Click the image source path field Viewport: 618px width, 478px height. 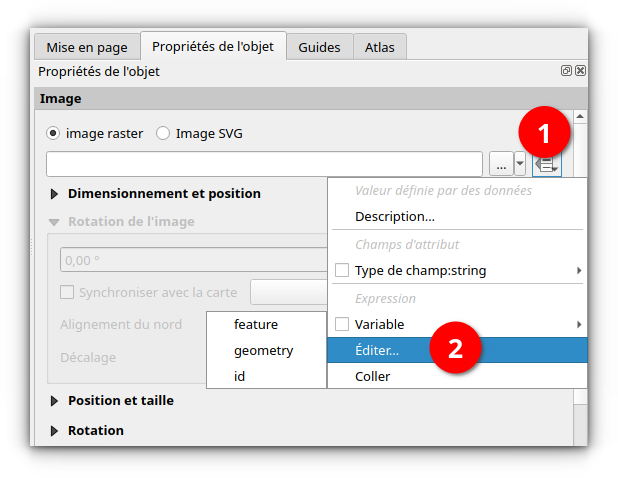(x=264, y=164)
